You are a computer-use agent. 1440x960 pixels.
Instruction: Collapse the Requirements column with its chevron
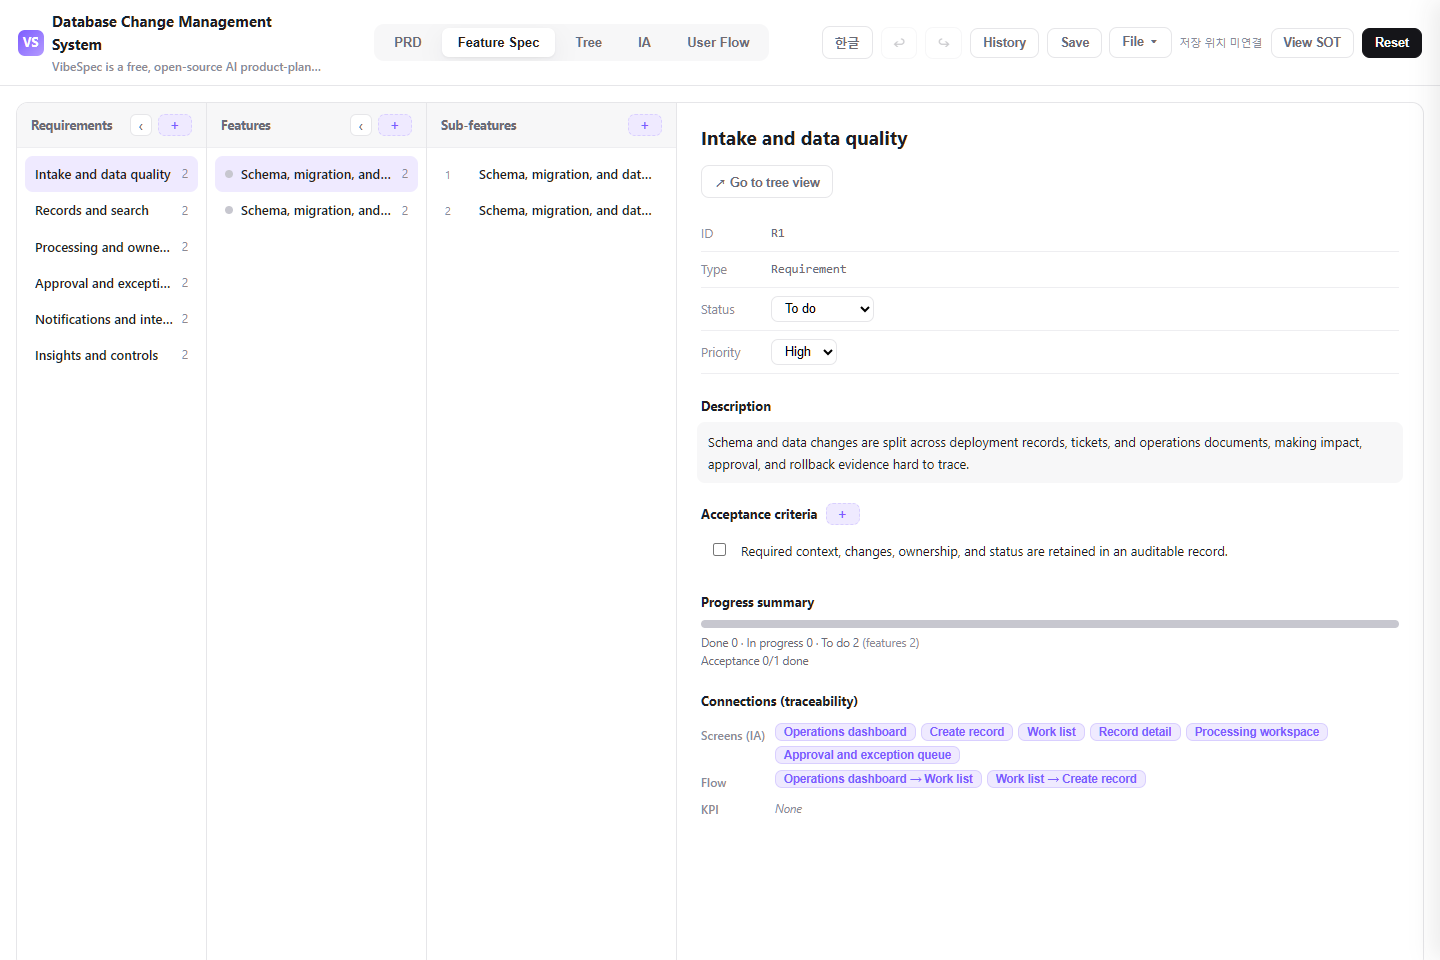point(141,125)
